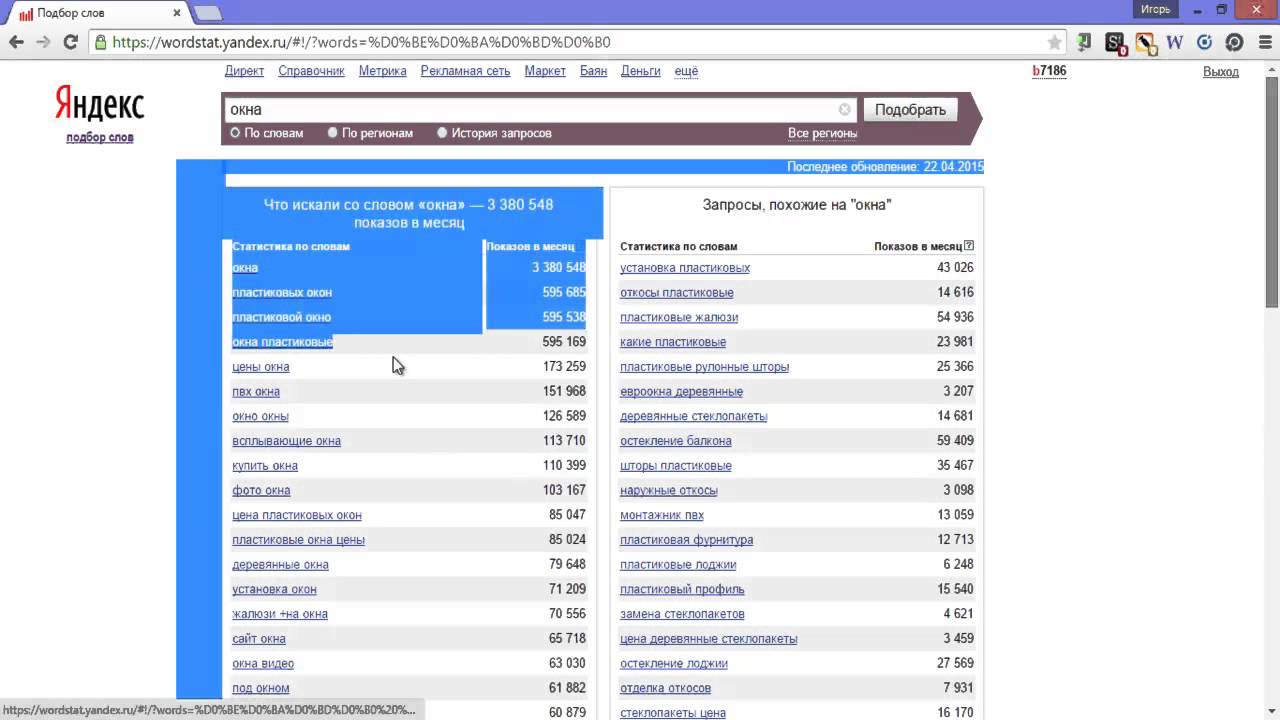Open the деревянные окна query link
This screenshot has width=1280, height=720.
(x=280, y=564)
